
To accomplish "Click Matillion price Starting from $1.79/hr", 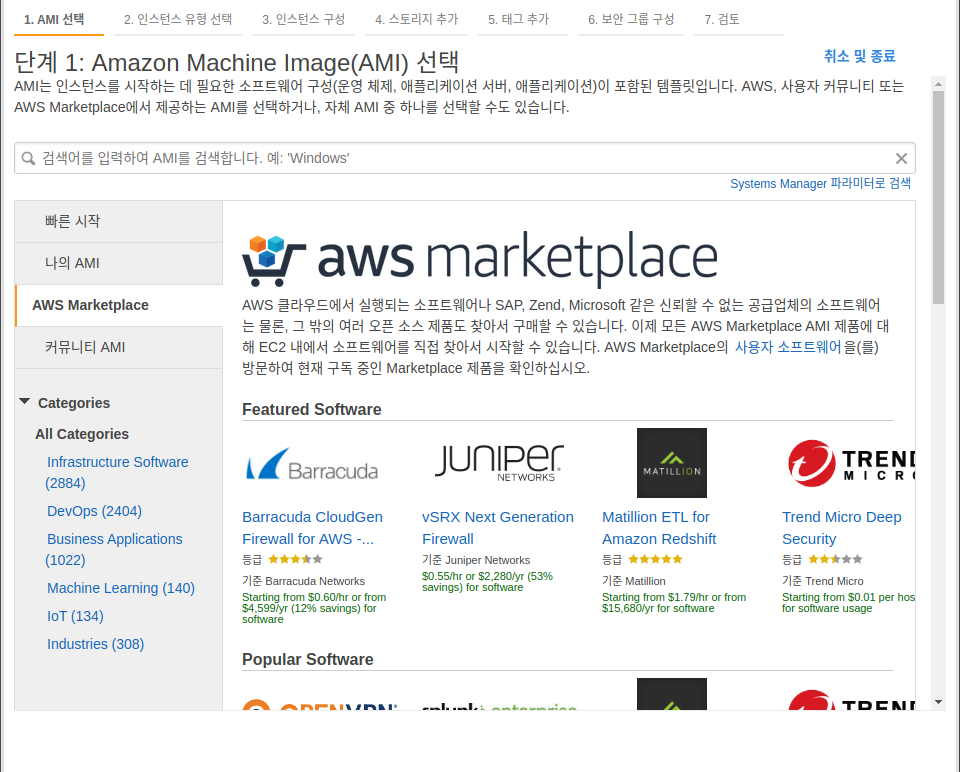I will coord(674,602).
